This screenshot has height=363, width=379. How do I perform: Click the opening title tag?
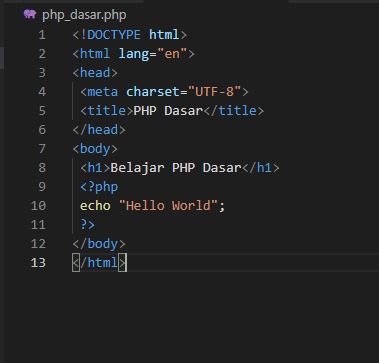[107, 111]
